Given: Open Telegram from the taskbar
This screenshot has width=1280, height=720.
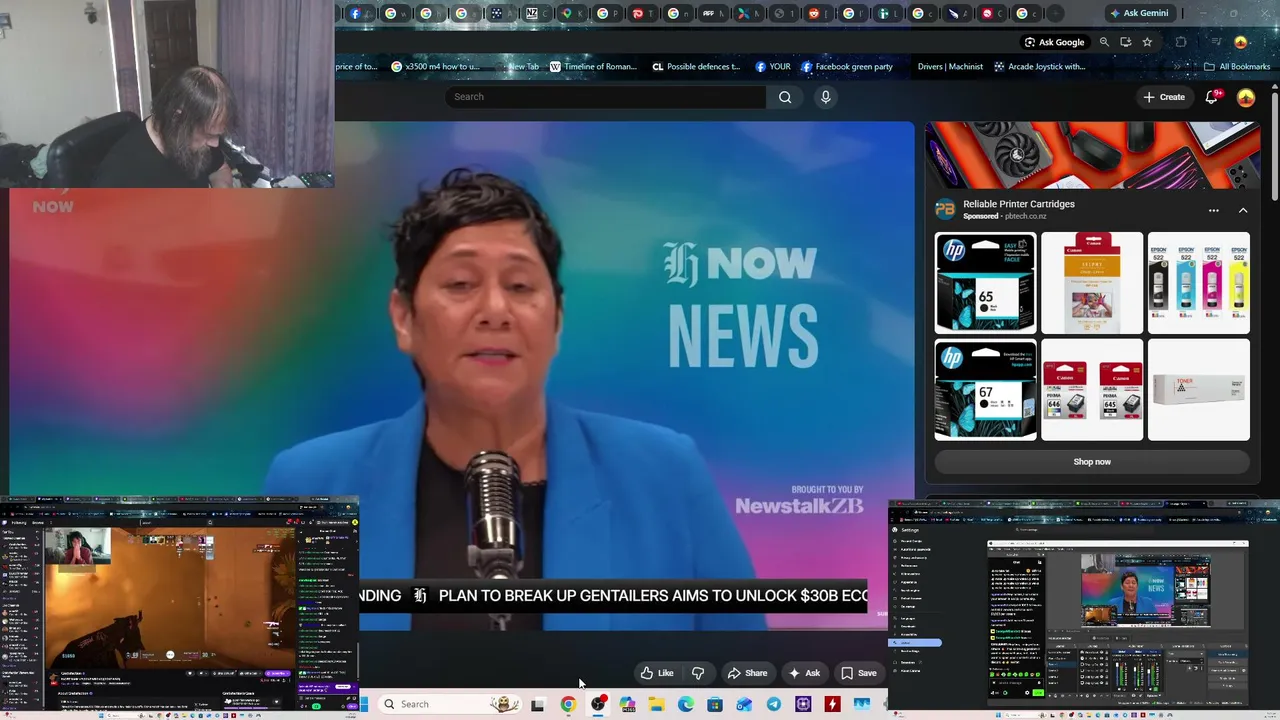Looking at the screenshot, I should (774, 705).
